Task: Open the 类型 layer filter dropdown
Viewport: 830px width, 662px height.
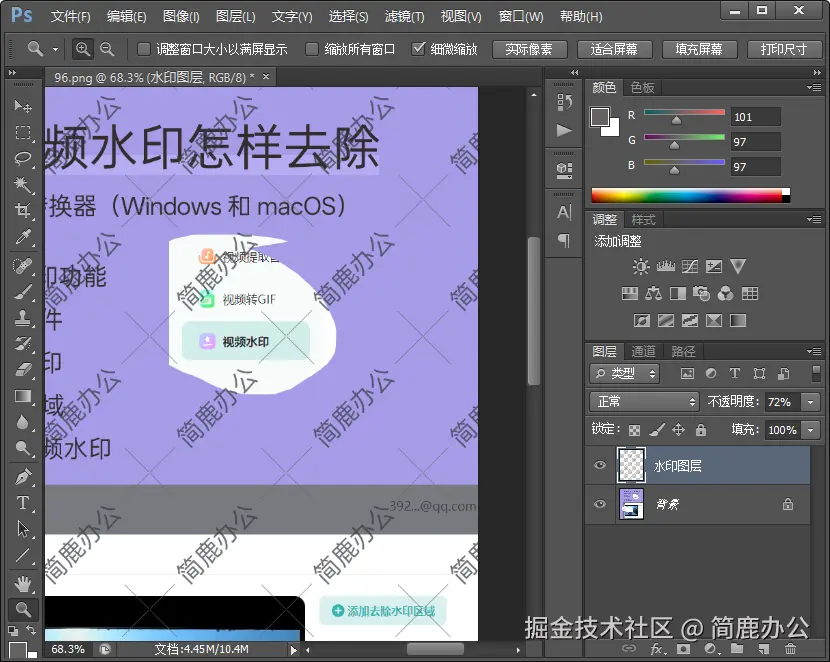Action: point(624,373)
